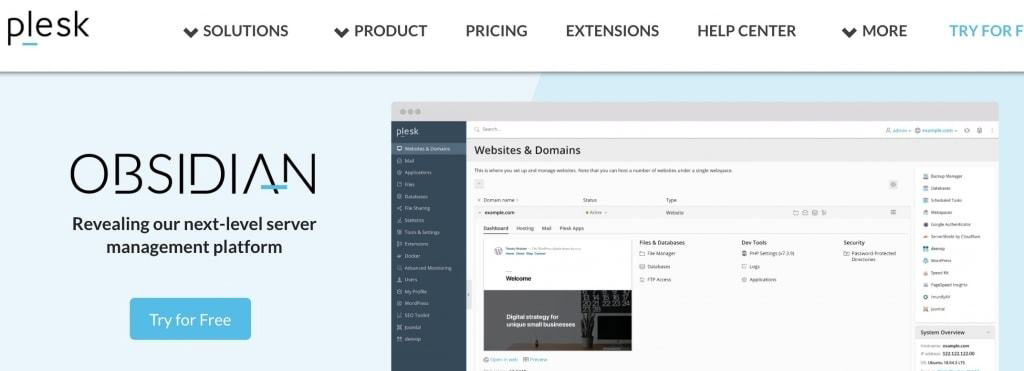Screen dimensions: 1024x371
Task: Expand the SOLUTIONS navigation menu
Action: tap(236, 31)
